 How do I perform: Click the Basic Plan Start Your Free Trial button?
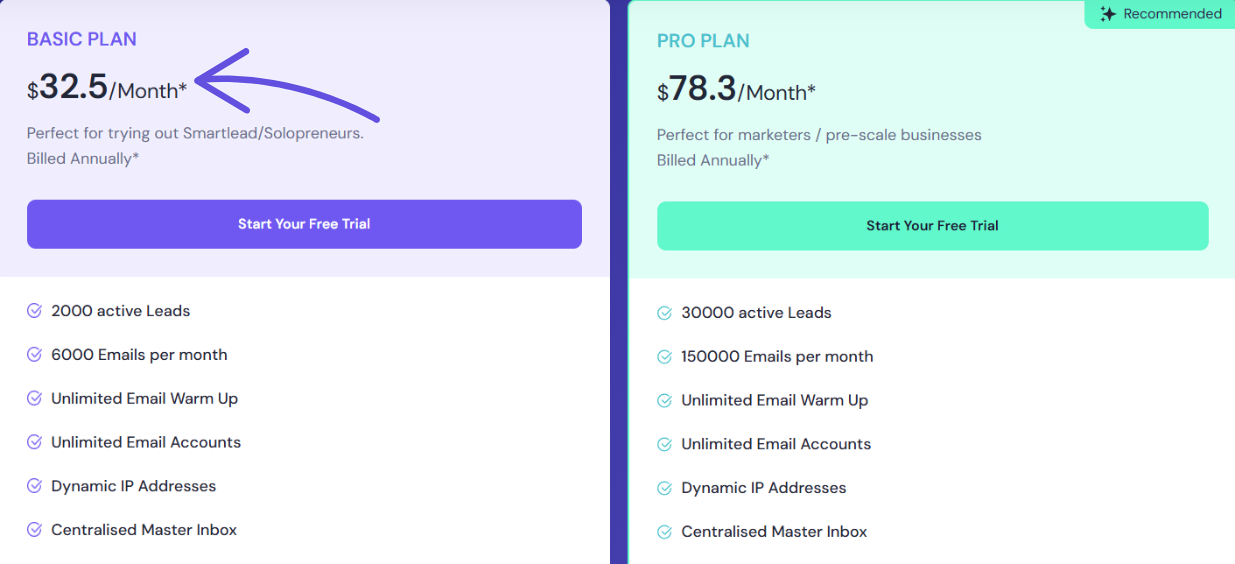[x=304, y=224]
